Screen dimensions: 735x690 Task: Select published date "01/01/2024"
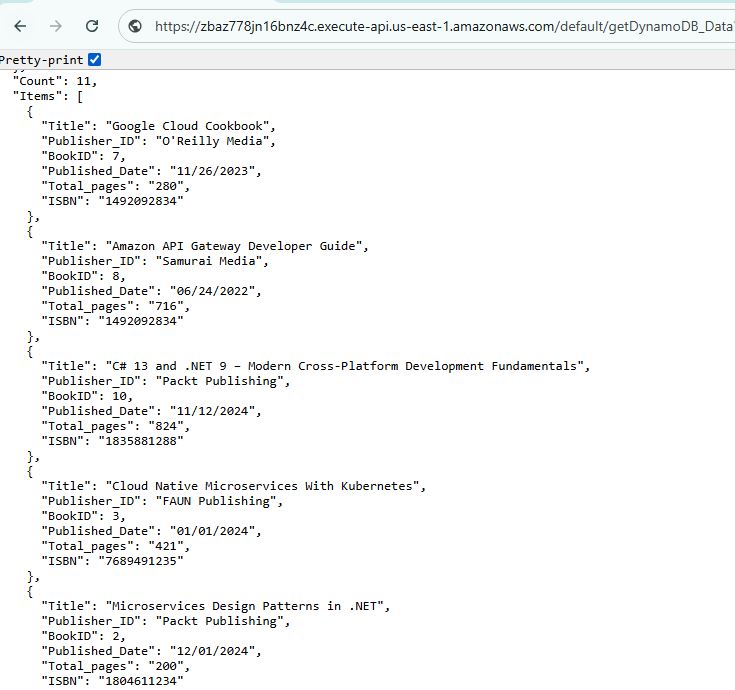pos(212,531)
